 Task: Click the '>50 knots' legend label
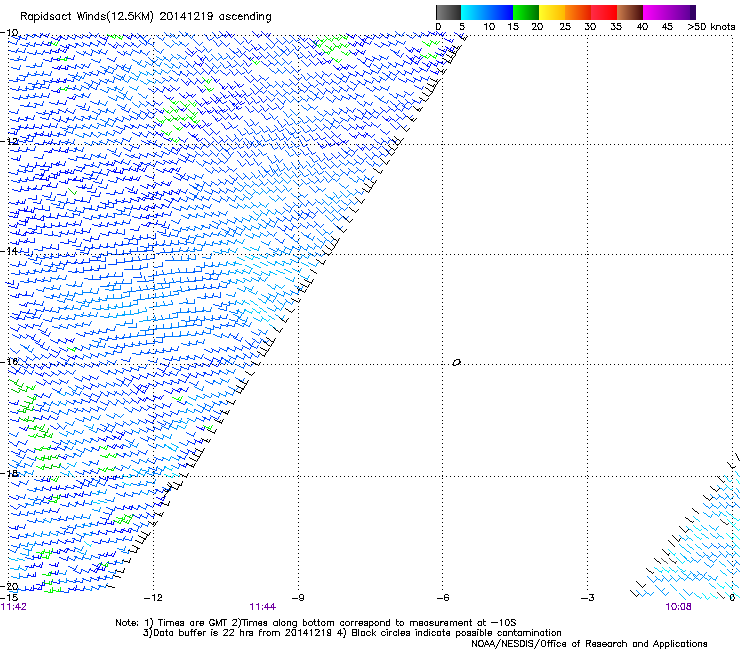click(x=711, y=27)
